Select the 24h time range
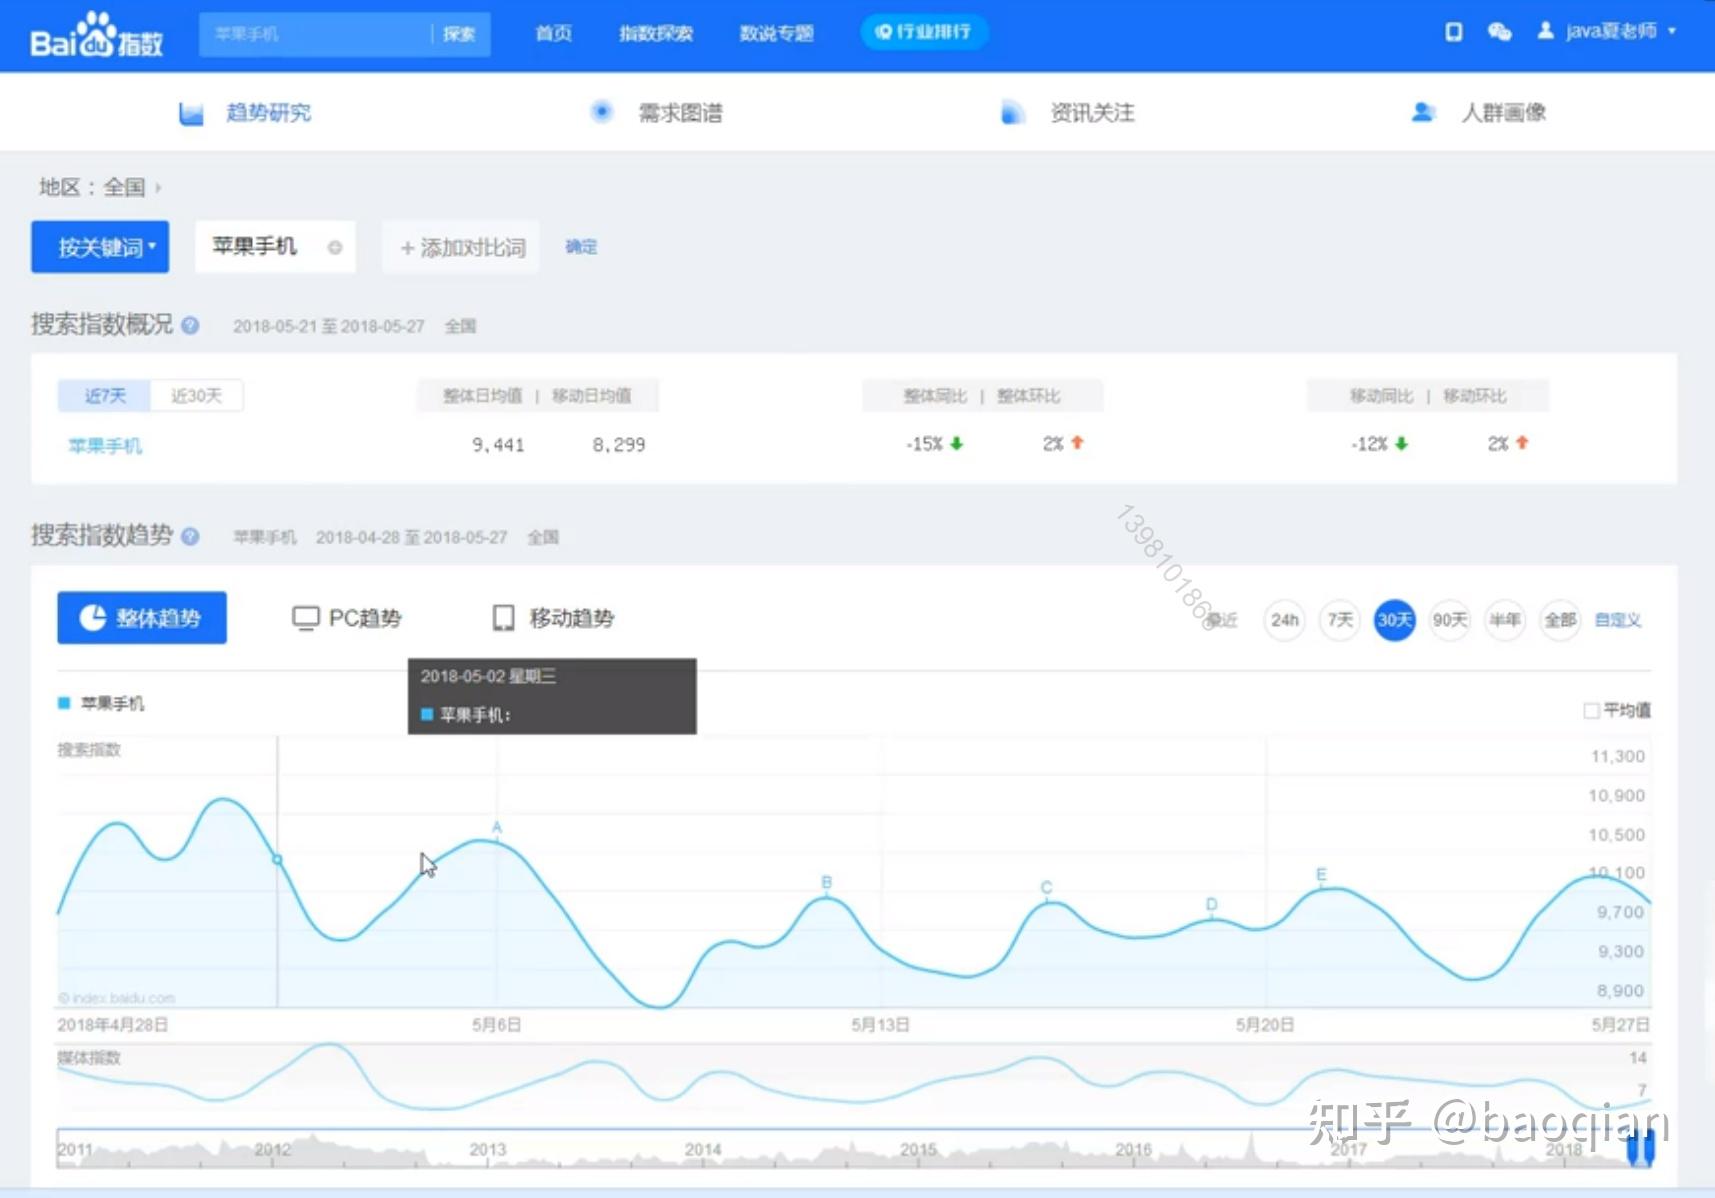The height and width of the screenshot is (1198, 1715). (1284, 620)
